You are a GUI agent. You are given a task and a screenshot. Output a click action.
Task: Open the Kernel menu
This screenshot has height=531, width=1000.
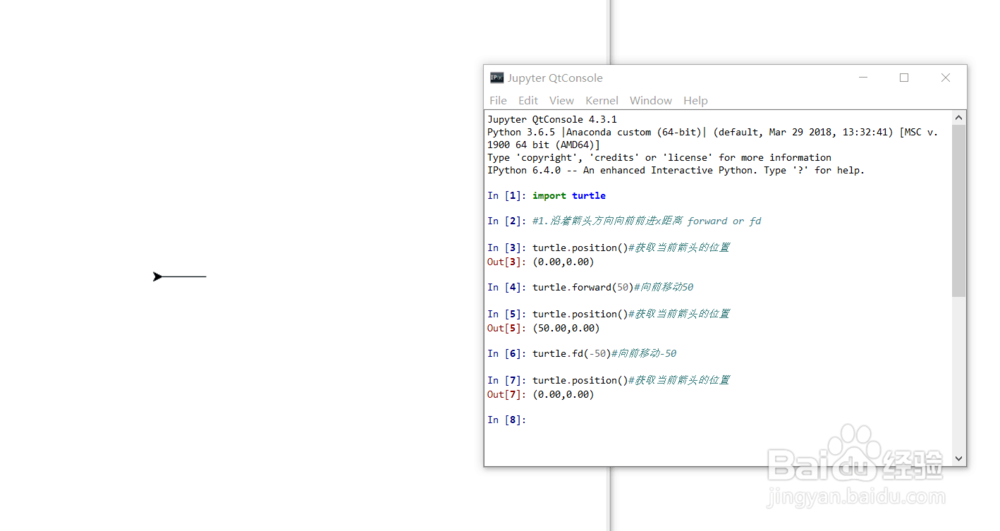click(601, 101)
